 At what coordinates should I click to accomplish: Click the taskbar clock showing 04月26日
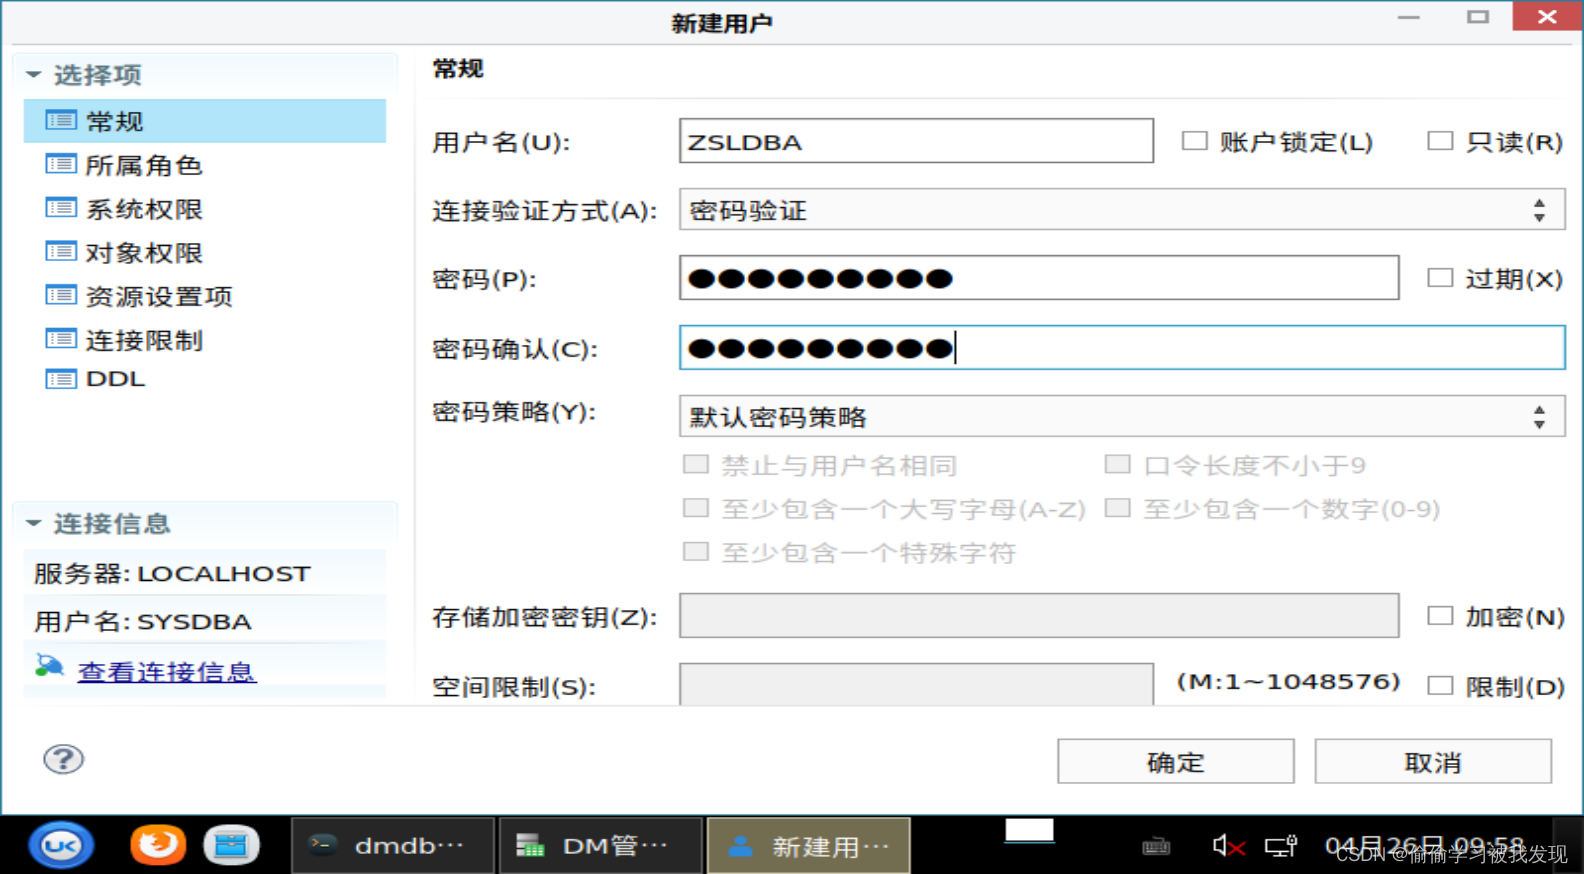[x=1425, y=846]
